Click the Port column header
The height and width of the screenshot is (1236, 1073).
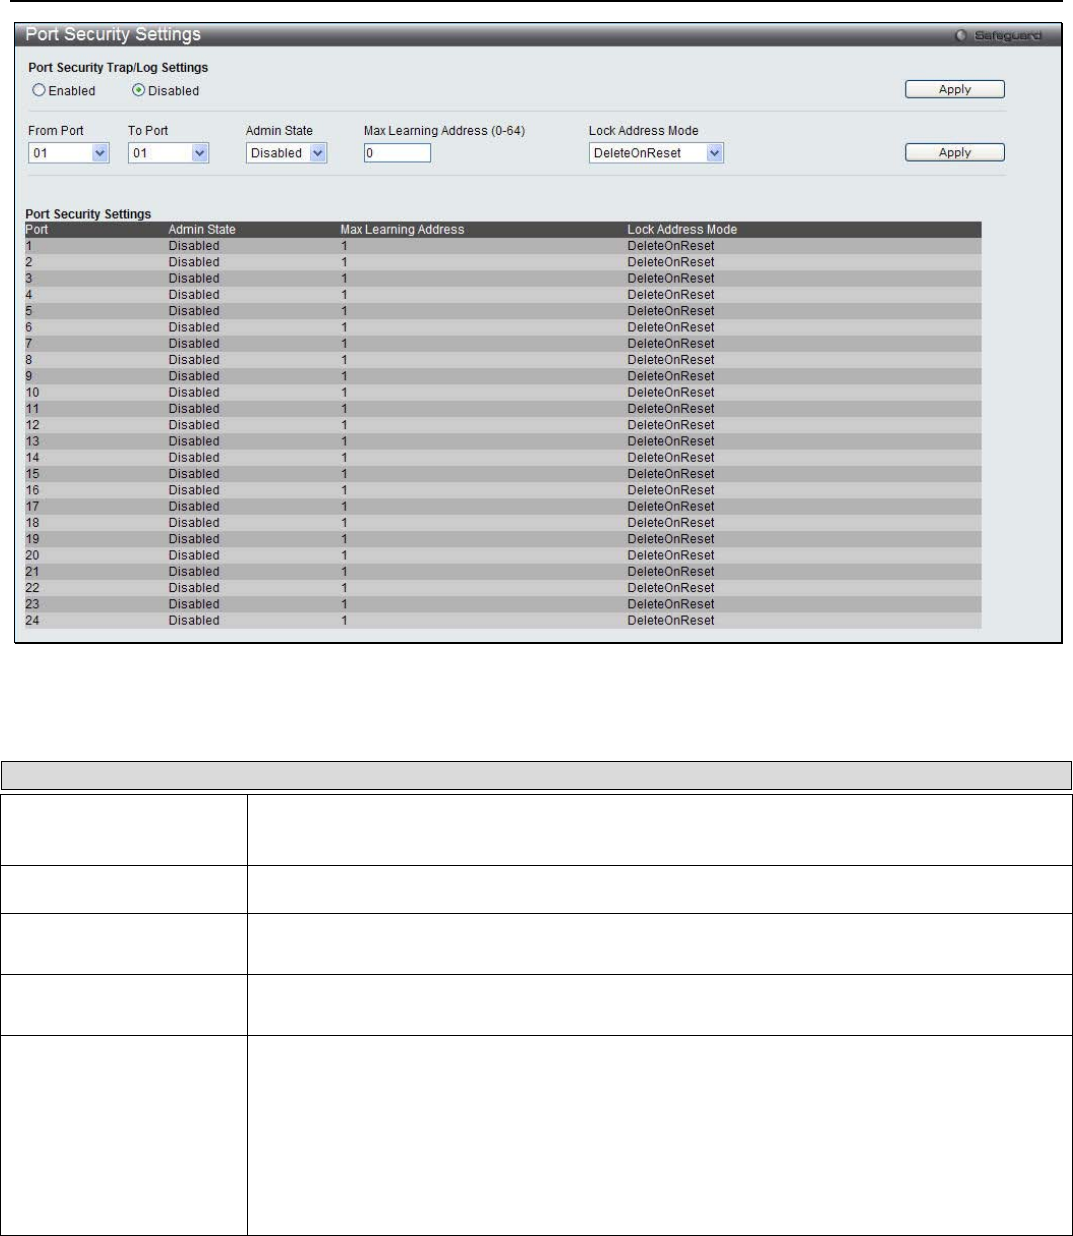click(36, 229)
